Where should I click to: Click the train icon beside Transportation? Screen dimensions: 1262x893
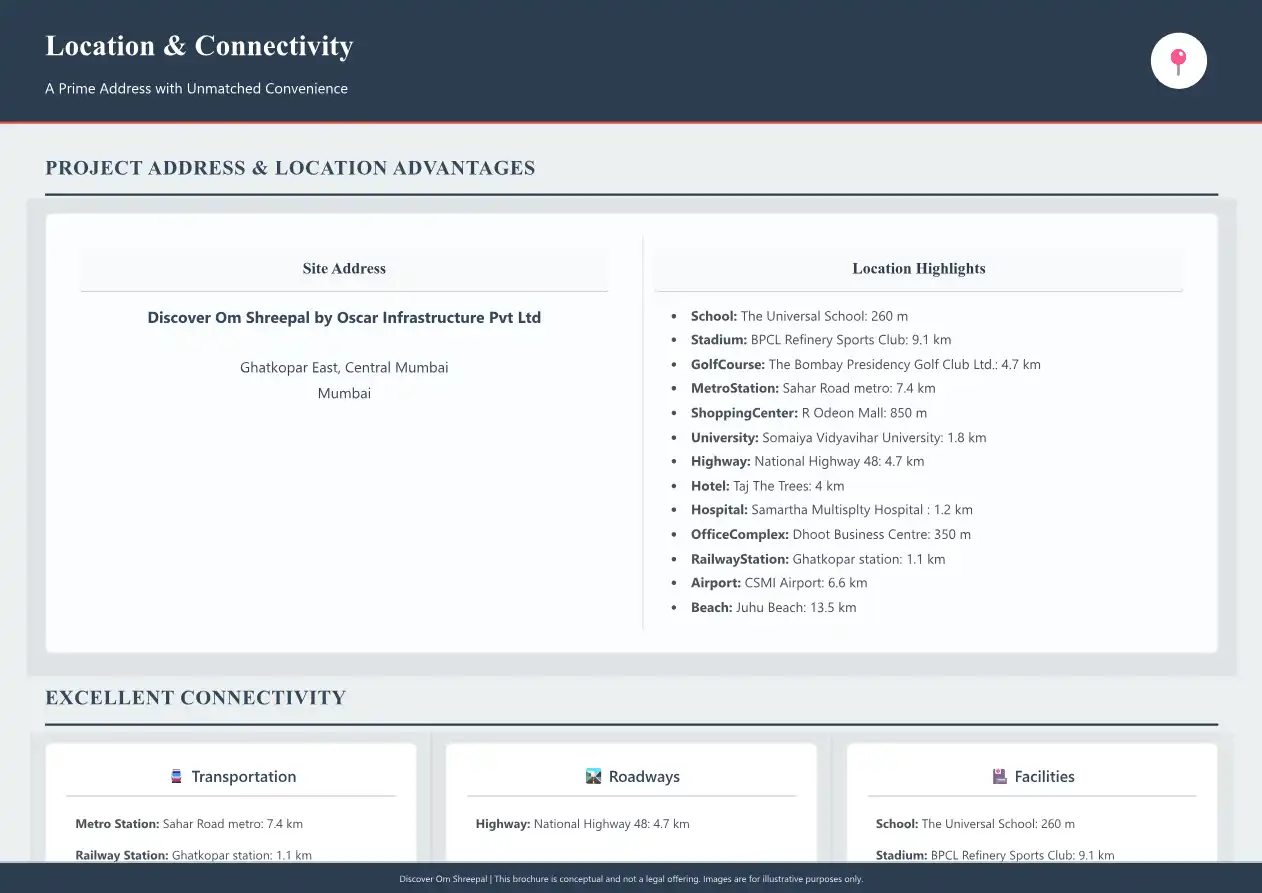tap(177, 776)
